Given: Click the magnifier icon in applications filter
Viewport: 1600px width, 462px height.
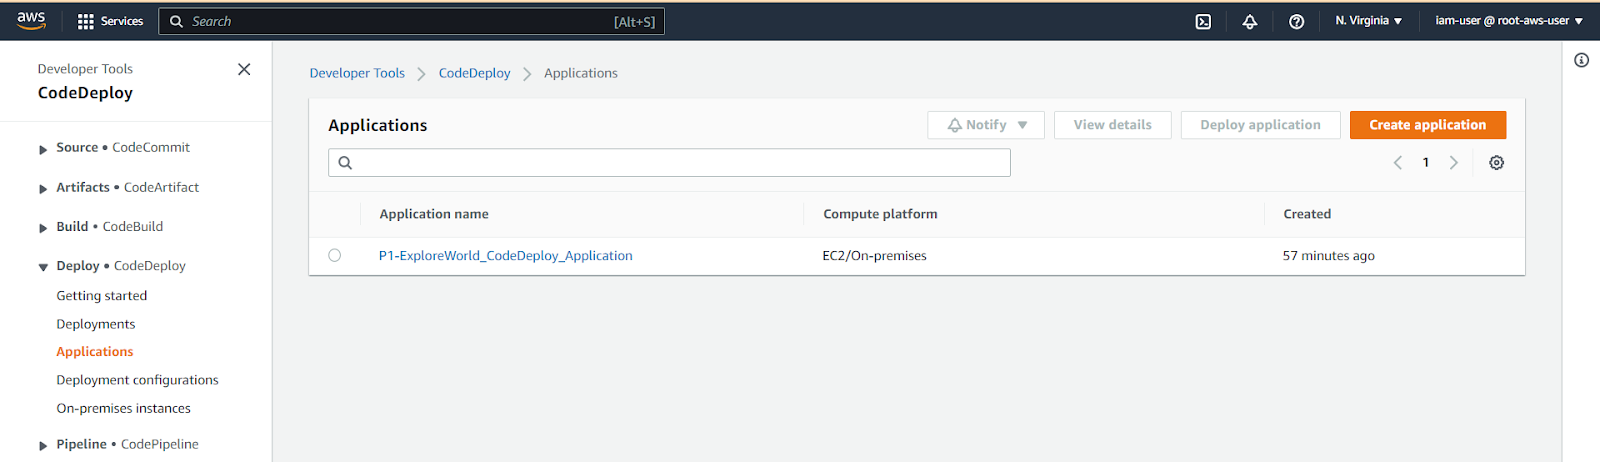Looking at the screenshot, I should click(x=345, y=163).
